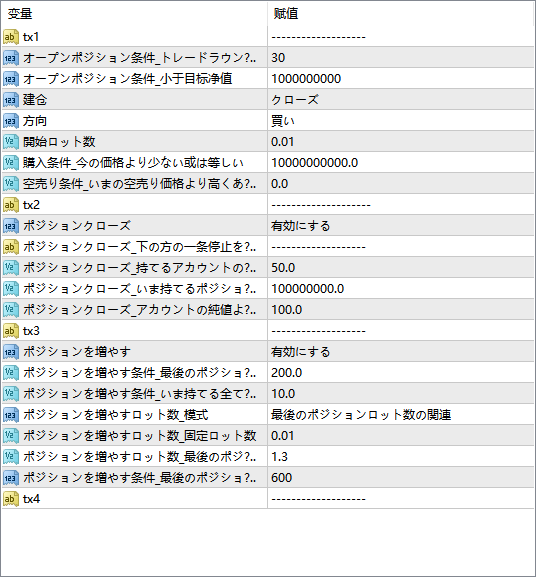Select the tx1 variable name
The image size is (536, 577).
pos(31,37)
